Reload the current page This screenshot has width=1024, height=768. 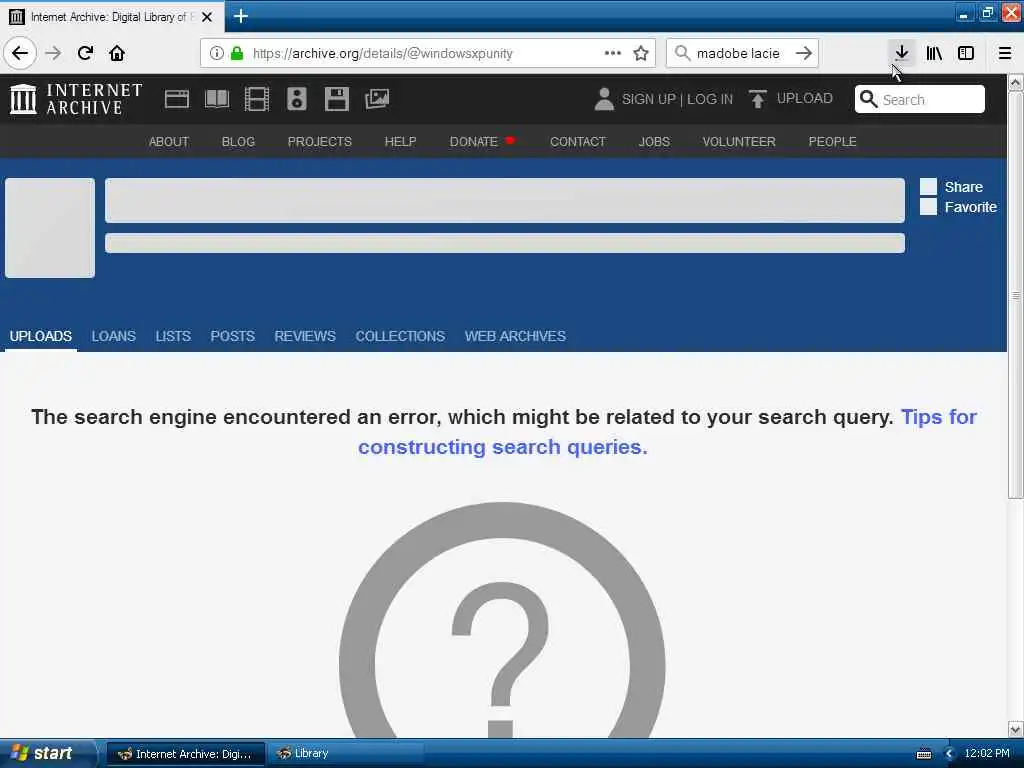(85, 53)
